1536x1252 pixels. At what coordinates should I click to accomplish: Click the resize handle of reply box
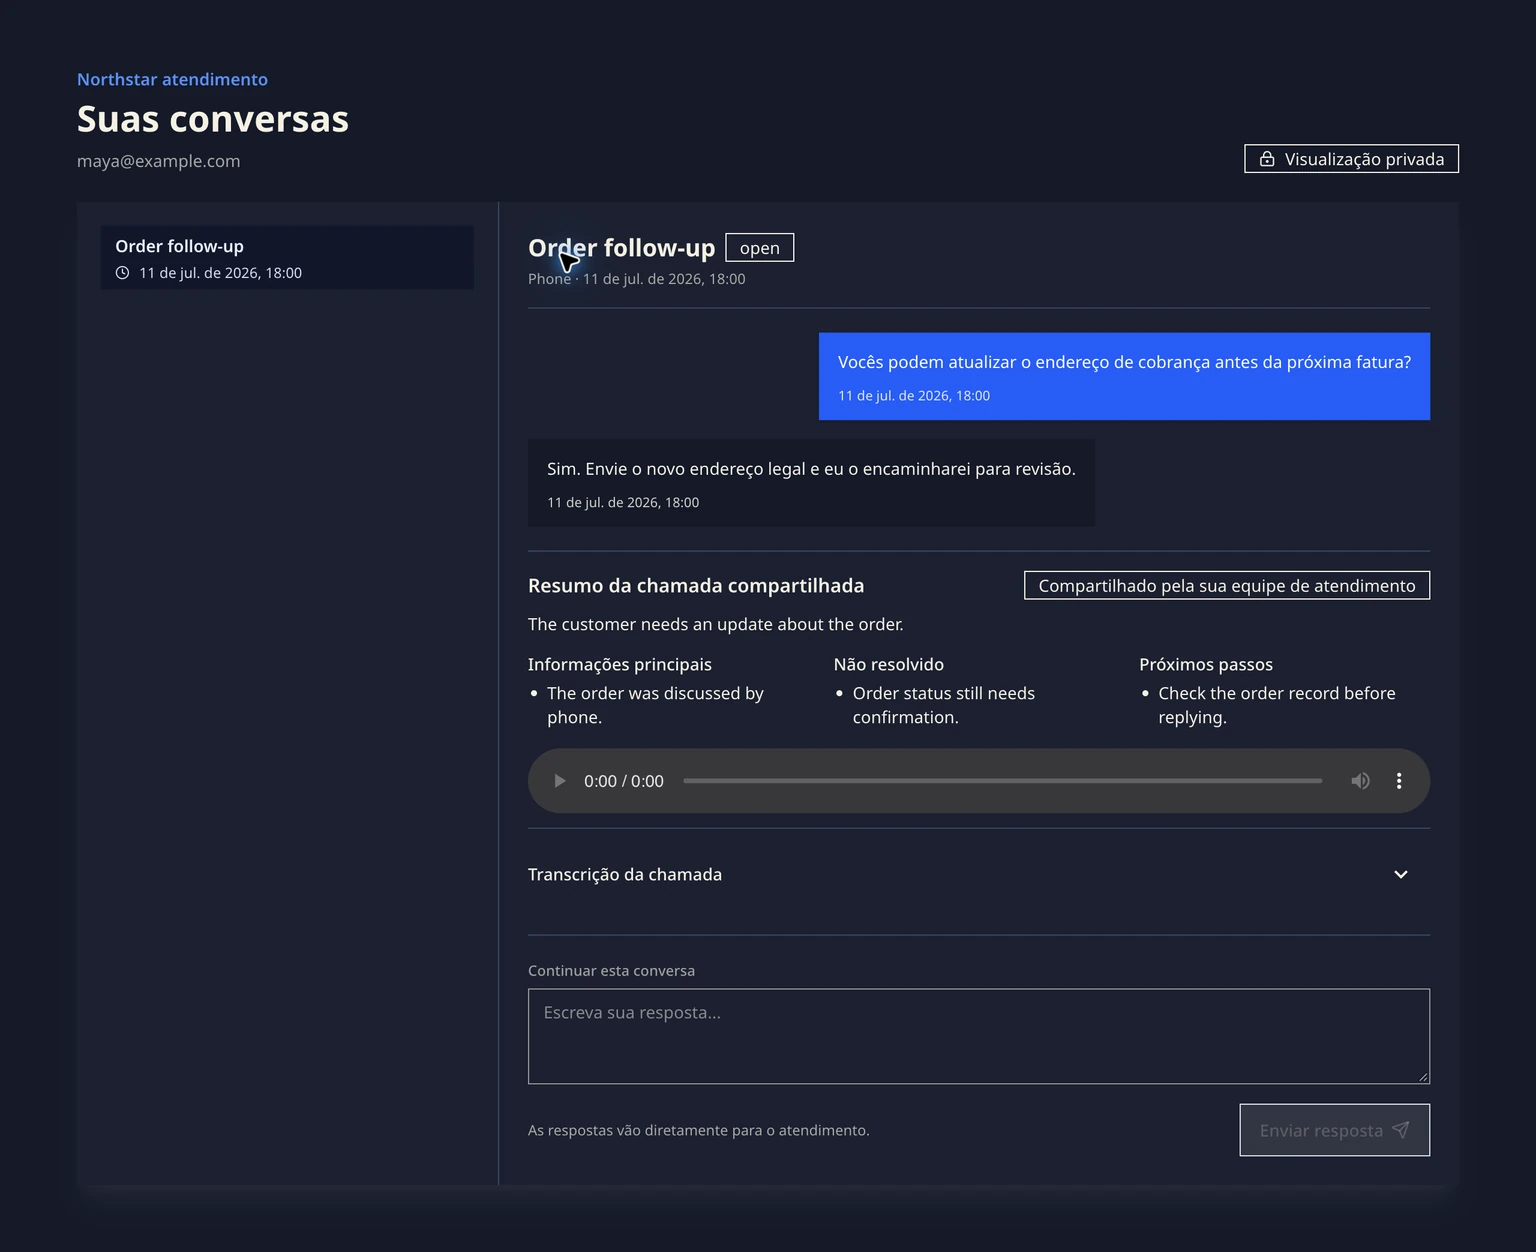click(1423, 1077)
